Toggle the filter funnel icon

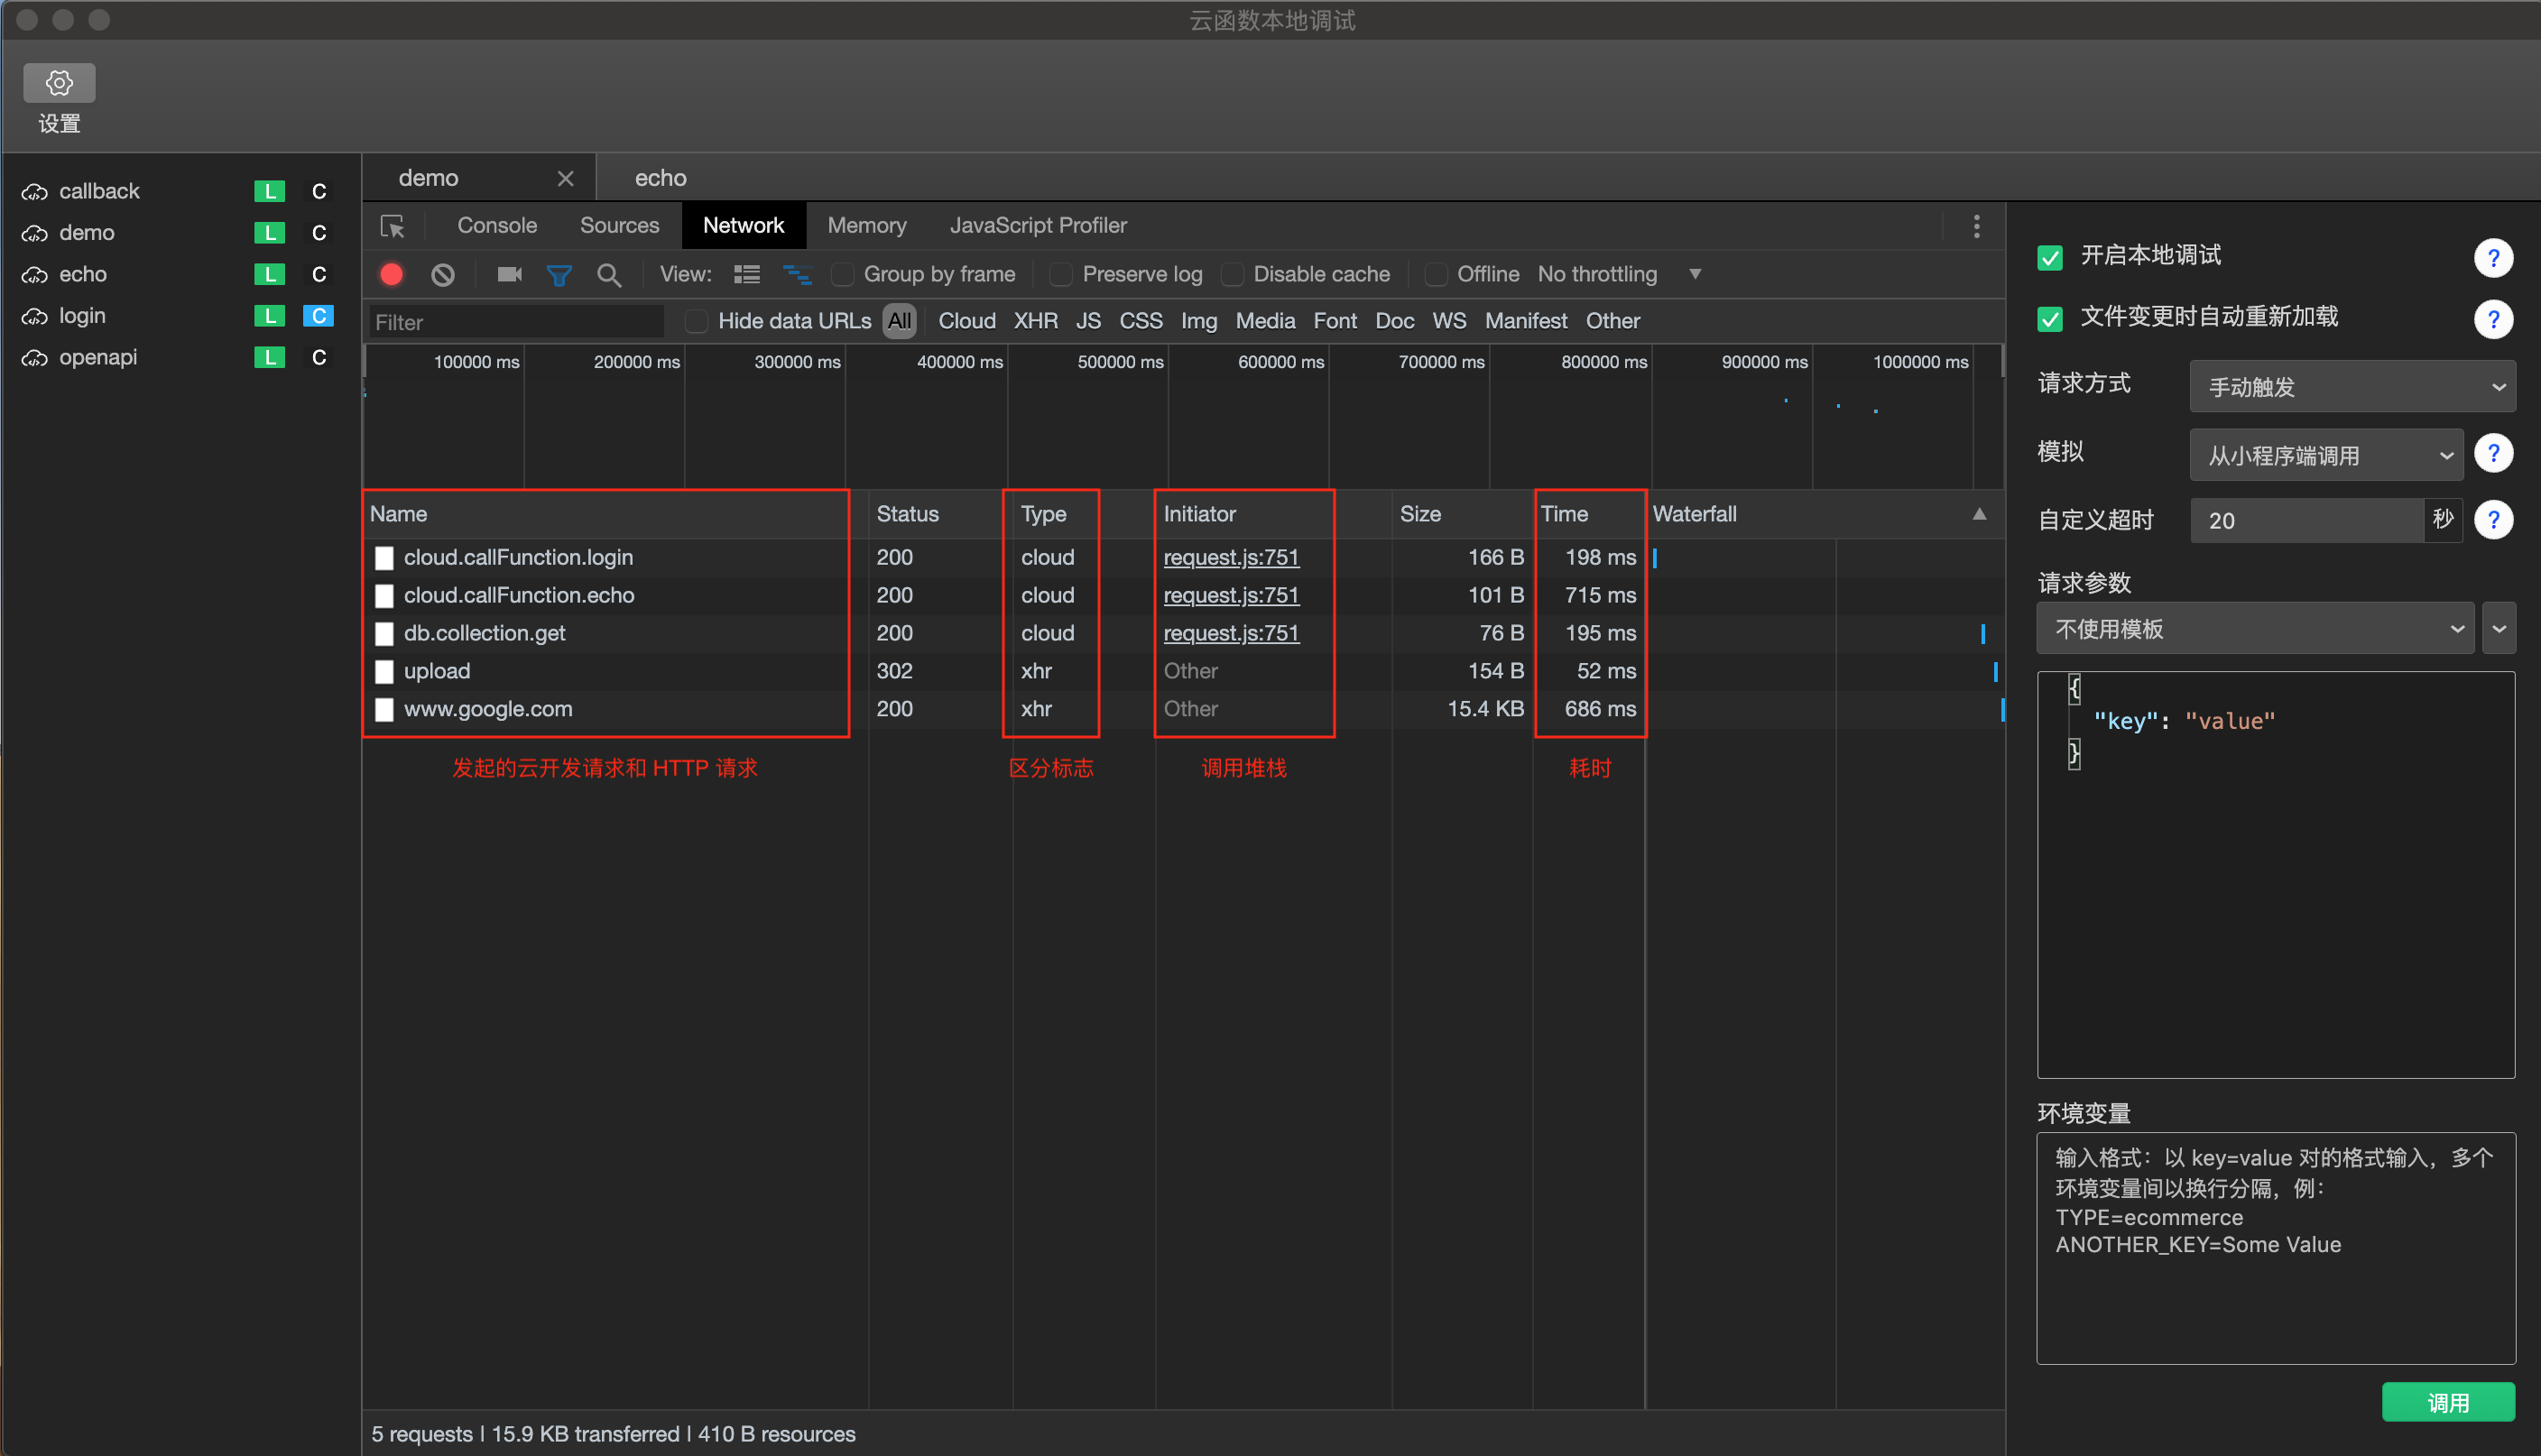(559, 274)
